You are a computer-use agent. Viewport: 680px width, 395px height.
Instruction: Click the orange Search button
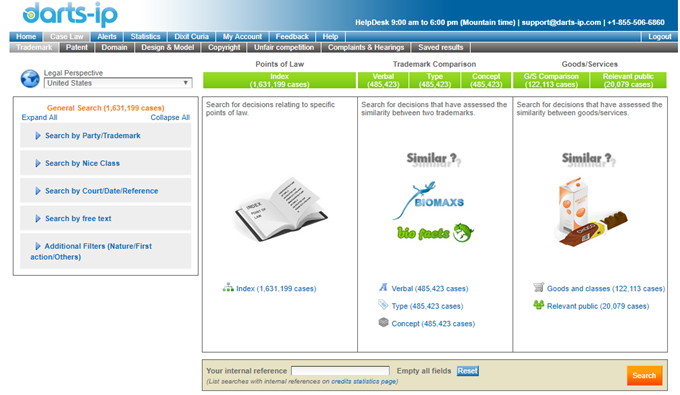click(x=644, y=375)
